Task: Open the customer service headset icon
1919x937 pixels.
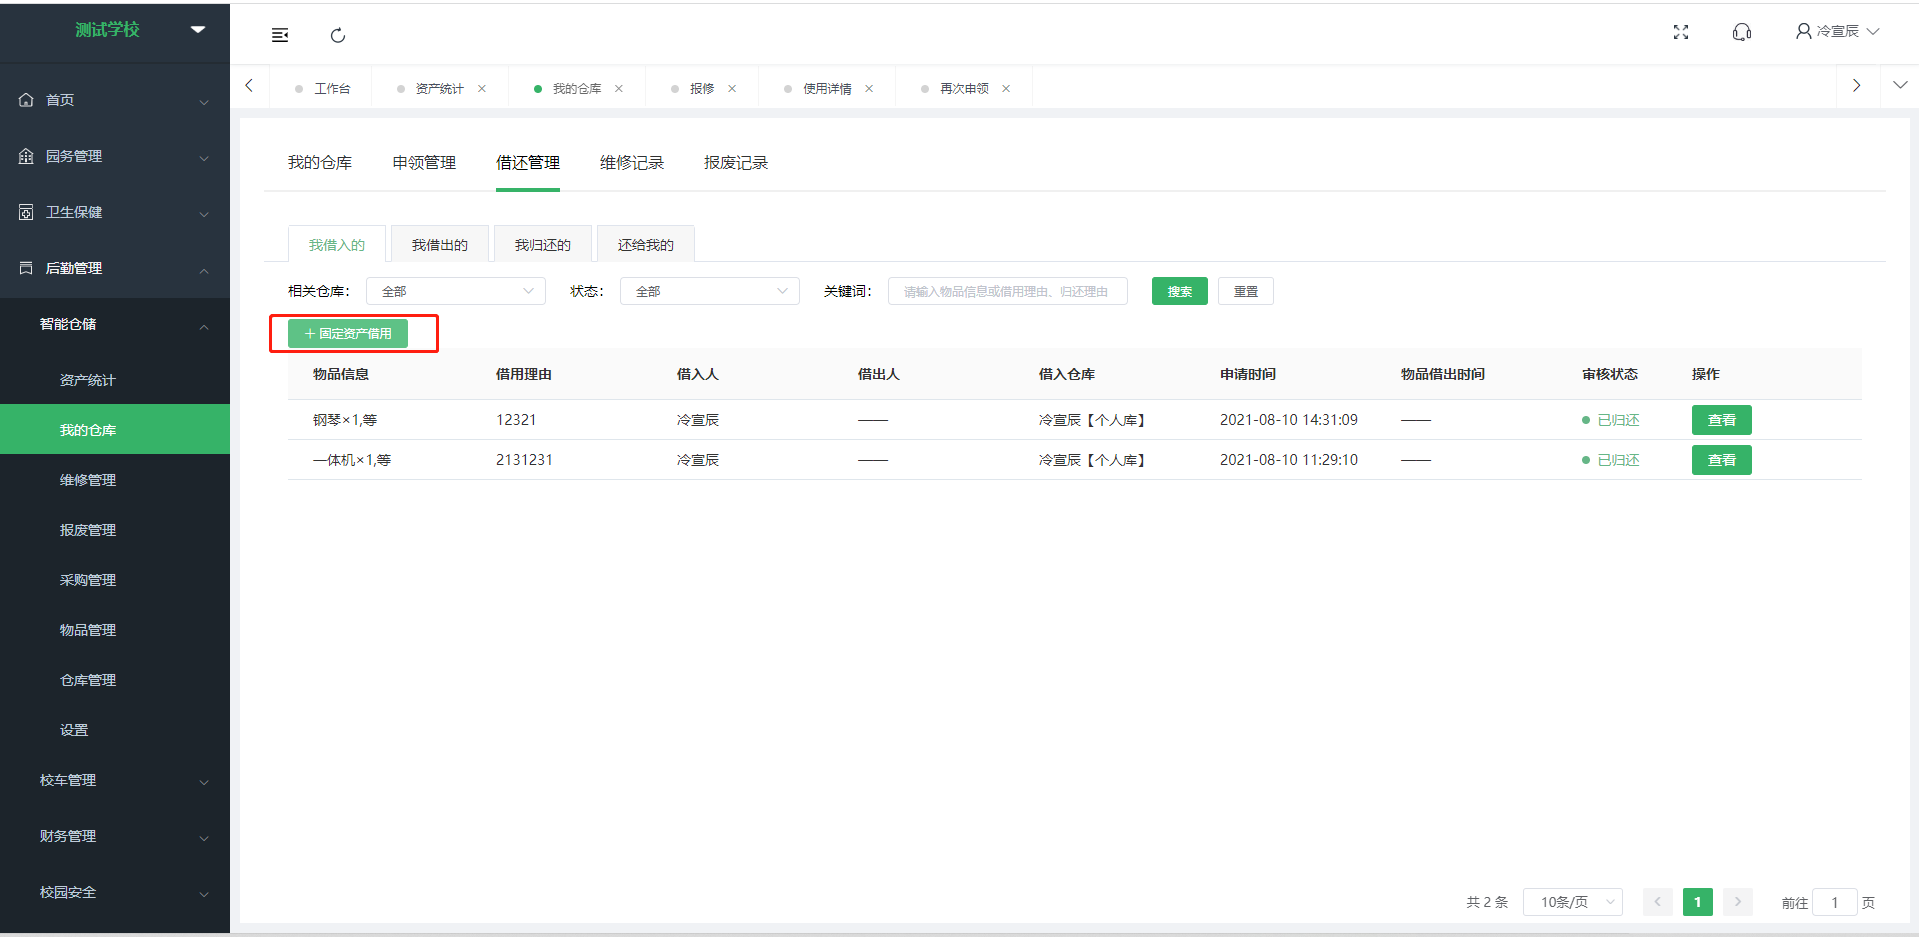Action: coord(1742,32)
